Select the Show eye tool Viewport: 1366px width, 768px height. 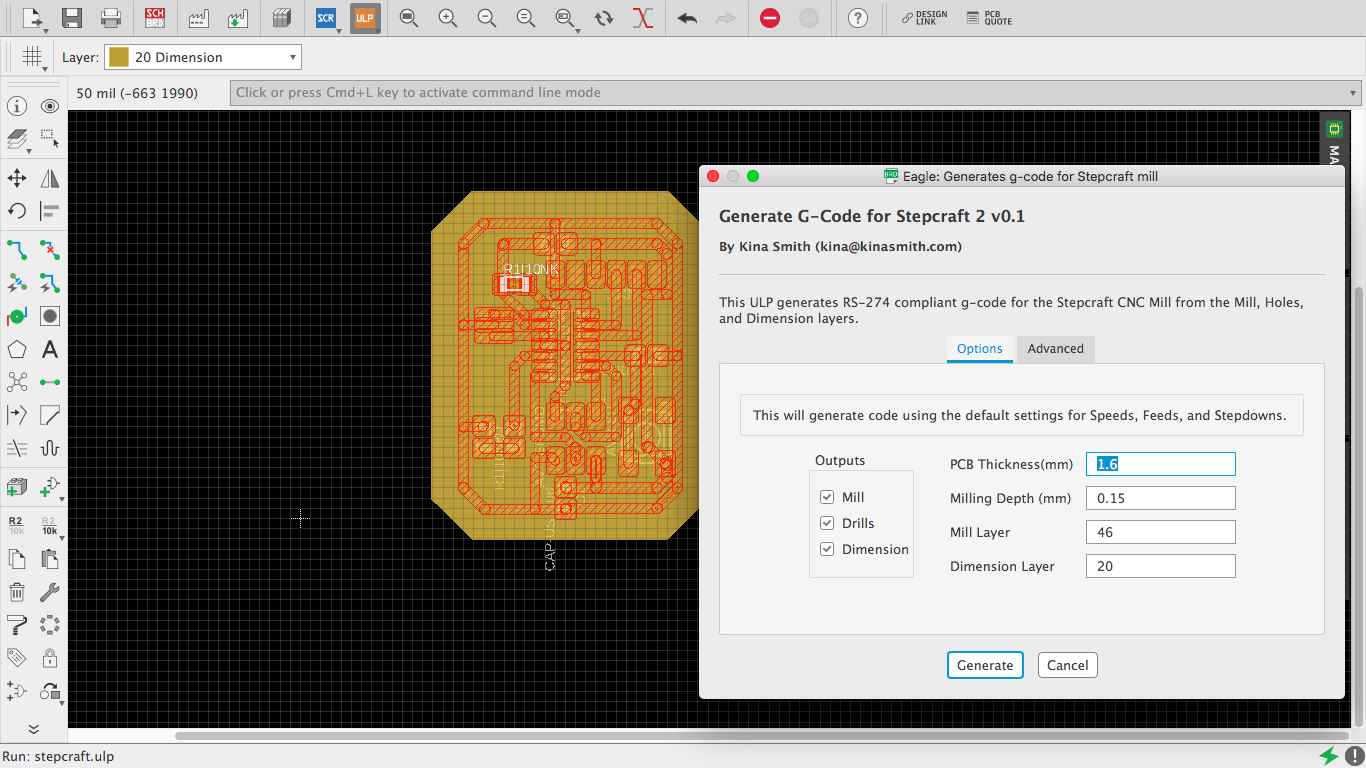coord(50,106)
